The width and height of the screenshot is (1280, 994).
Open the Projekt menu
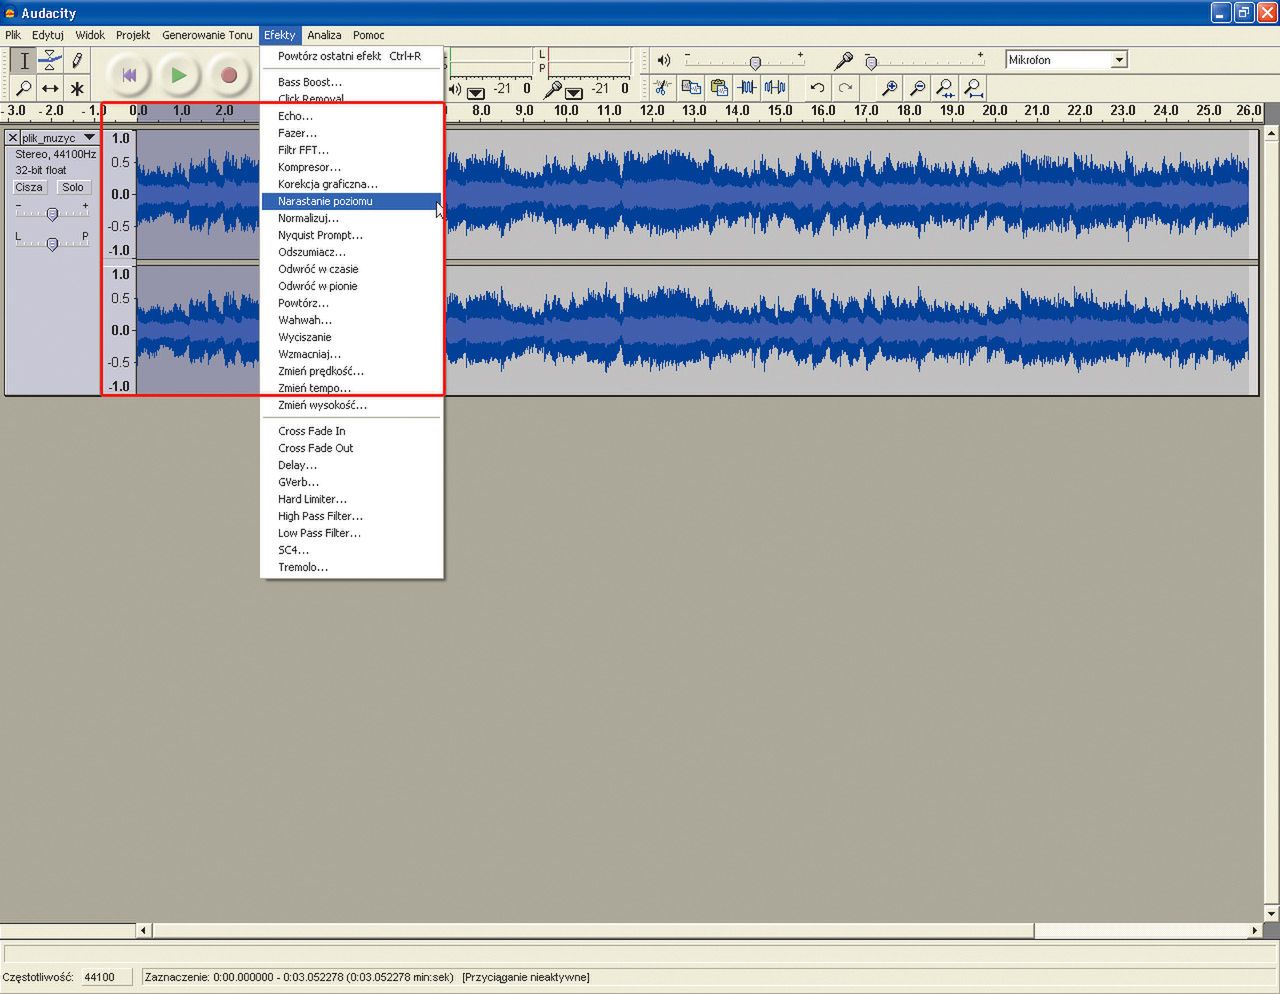click(x=133, y=35)
